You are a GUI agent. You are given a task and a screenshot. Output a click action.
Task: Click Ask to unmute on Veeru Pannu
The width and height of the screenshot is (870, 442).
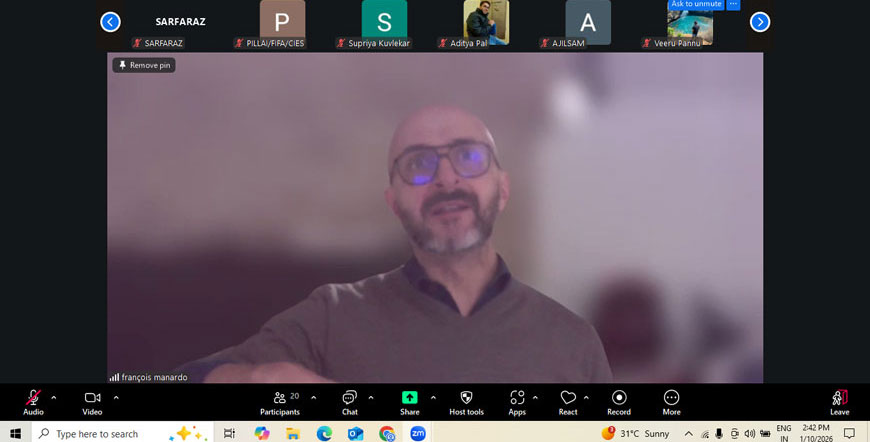(x=696, y=5)
